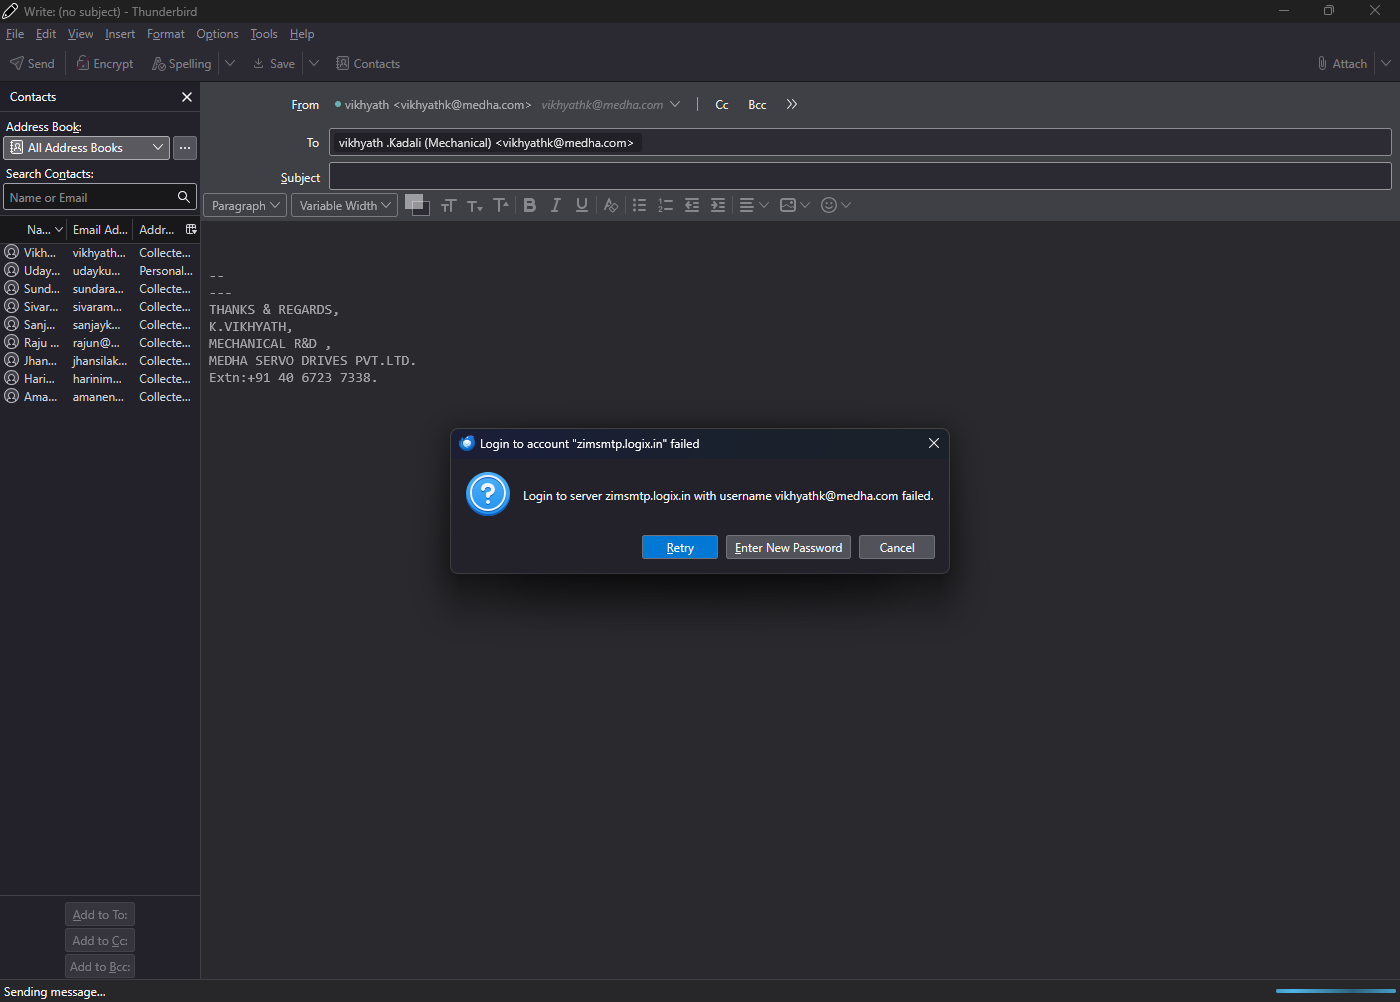Click the indent text icon
Viewport: 1400px width, 1002px height.
point(718,205)
